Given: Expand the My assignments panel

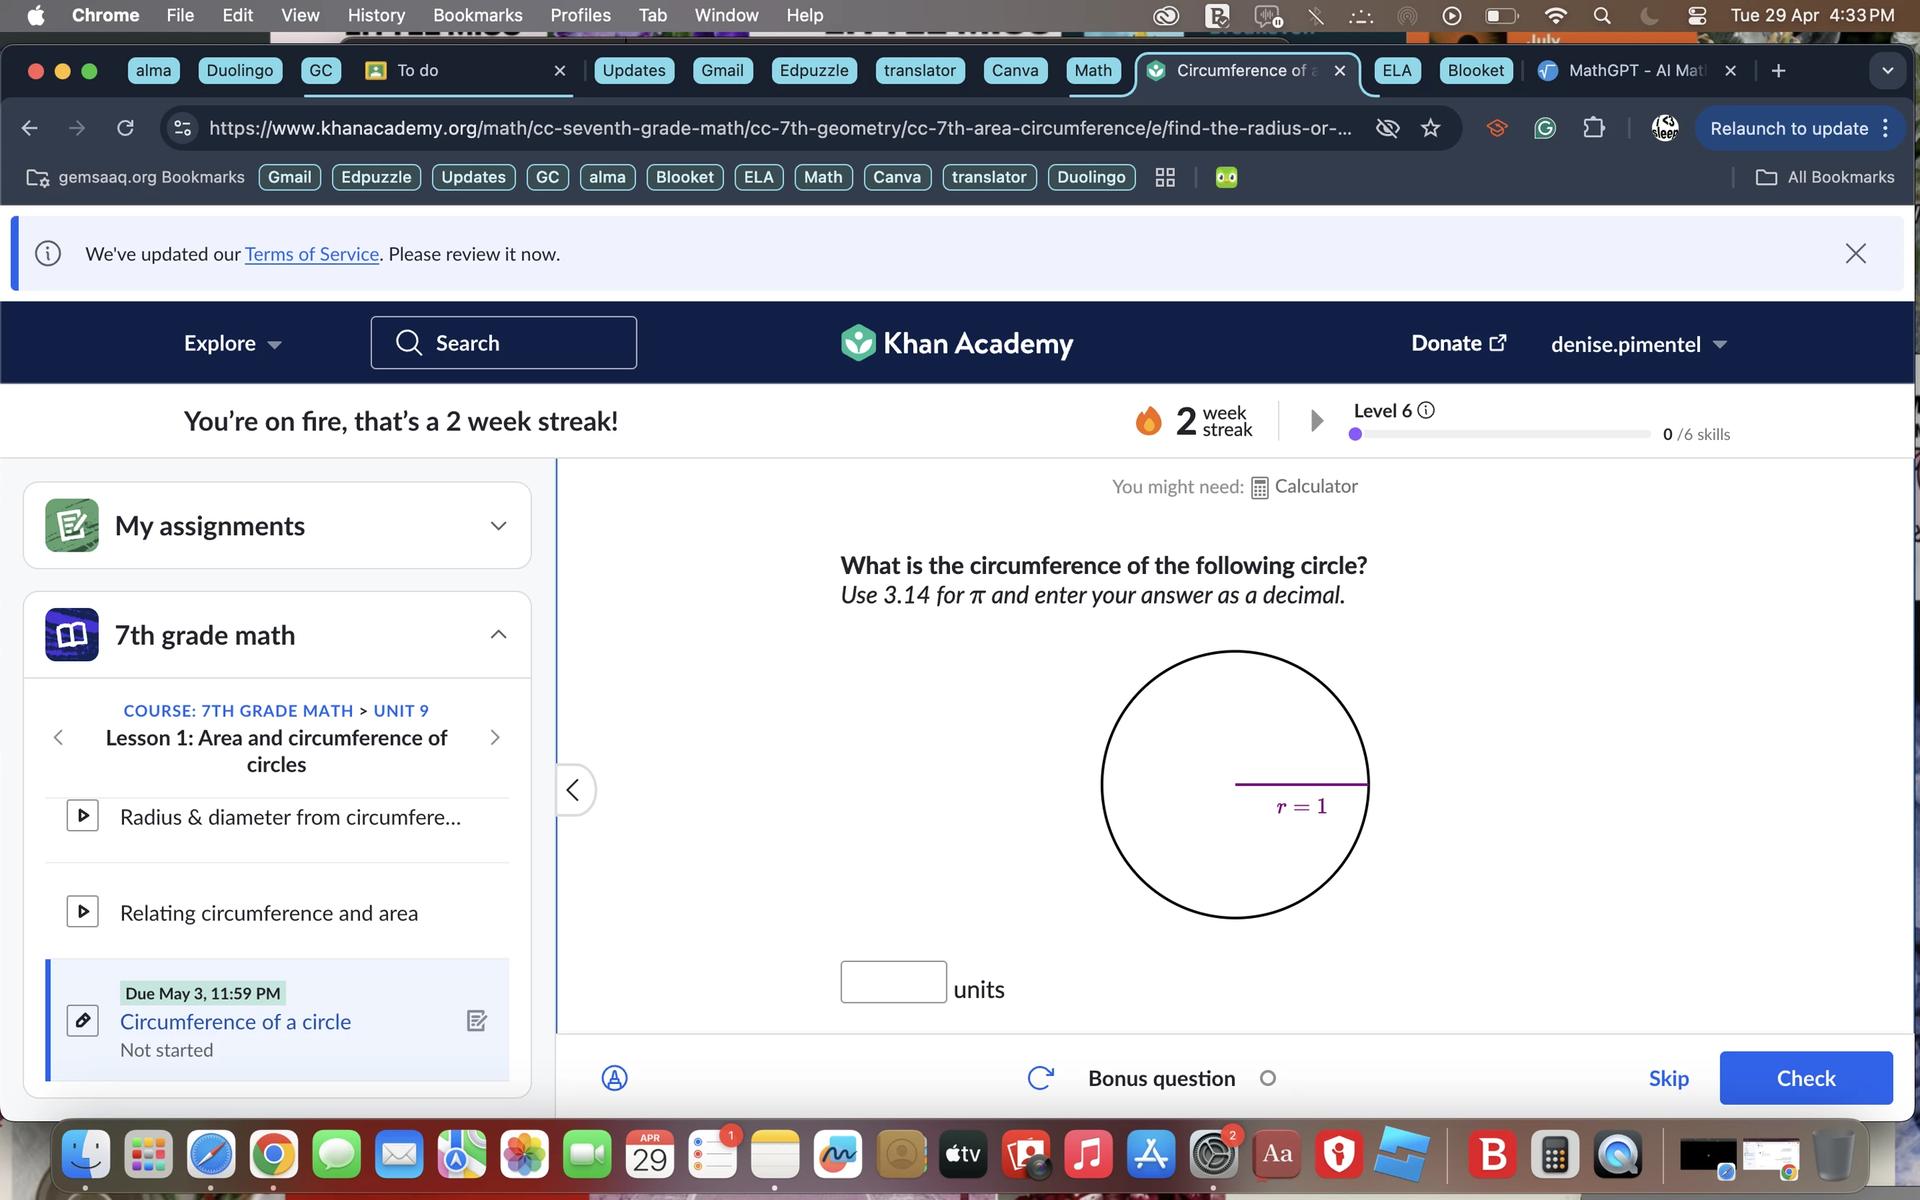Looking at the screenshot, I should 498,526.
